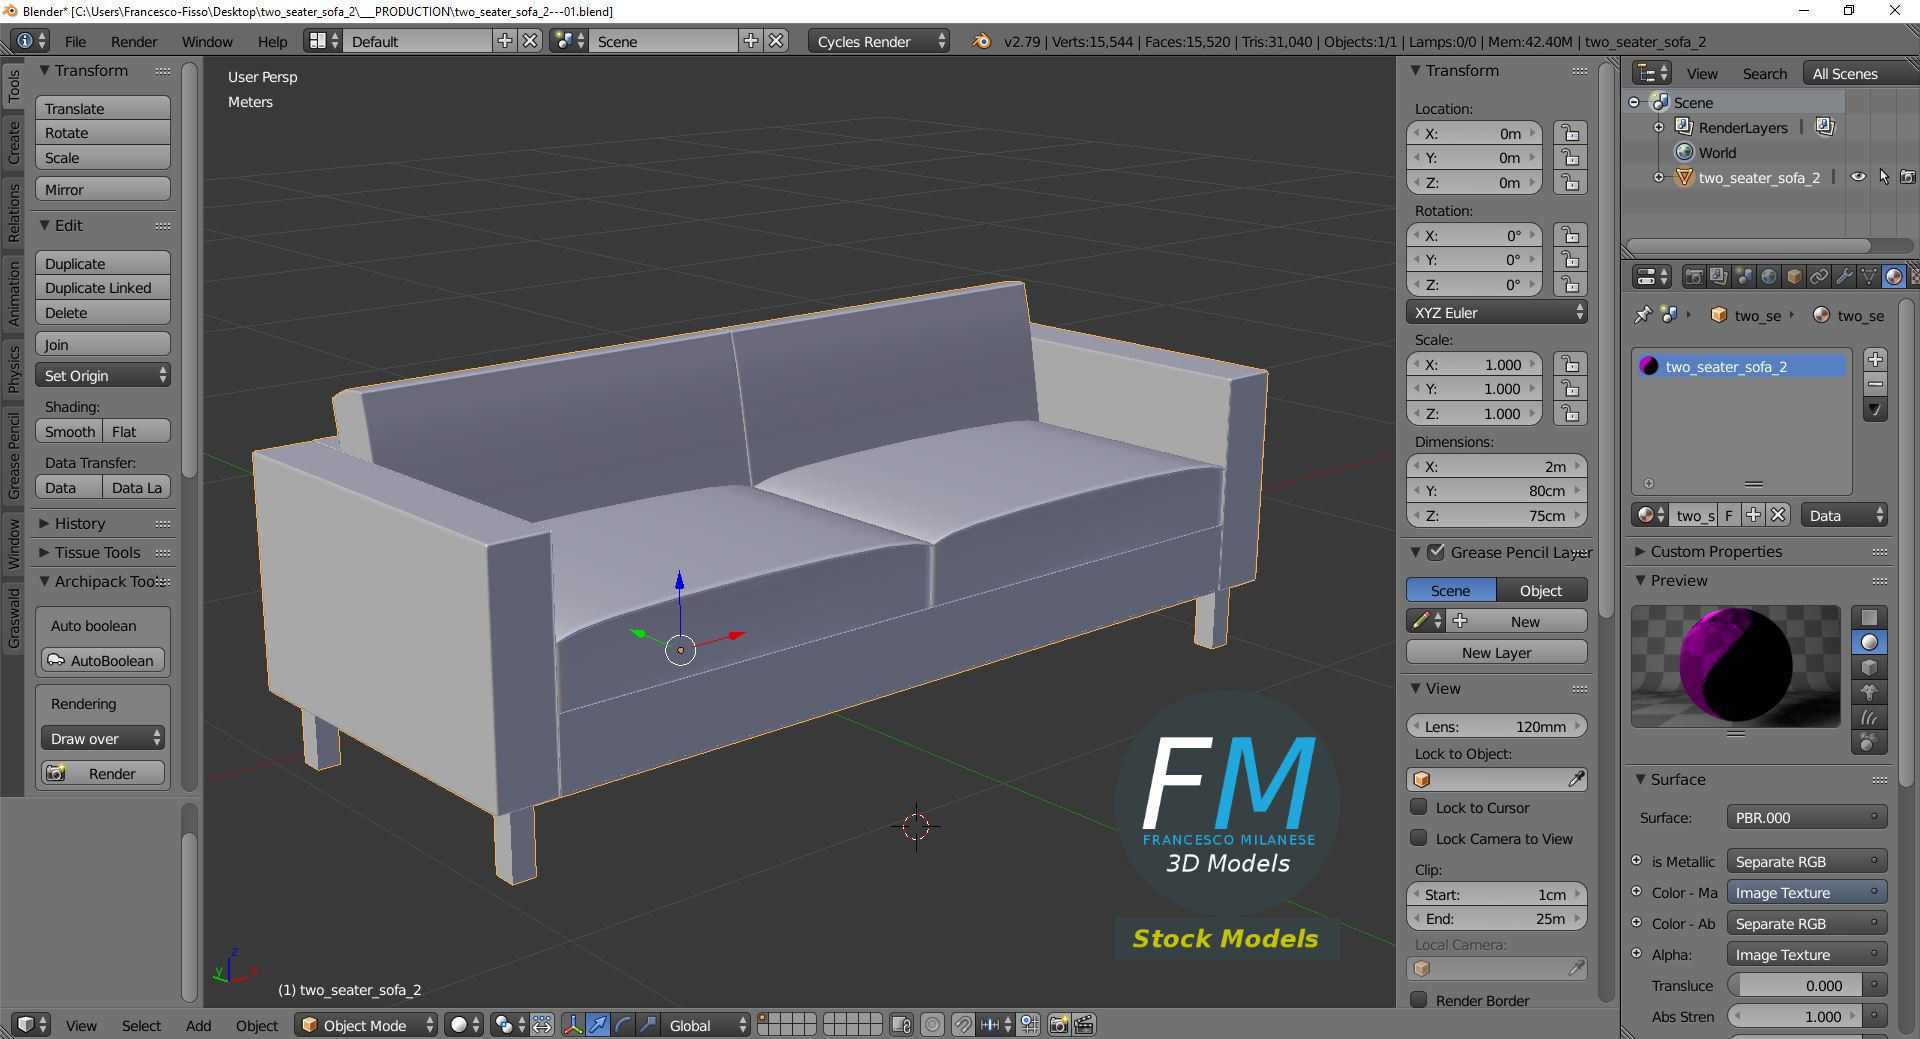Expand the RenderLayers tree item
This screenshot has width=1920, height=1039.
click(x=1659, y=127)
